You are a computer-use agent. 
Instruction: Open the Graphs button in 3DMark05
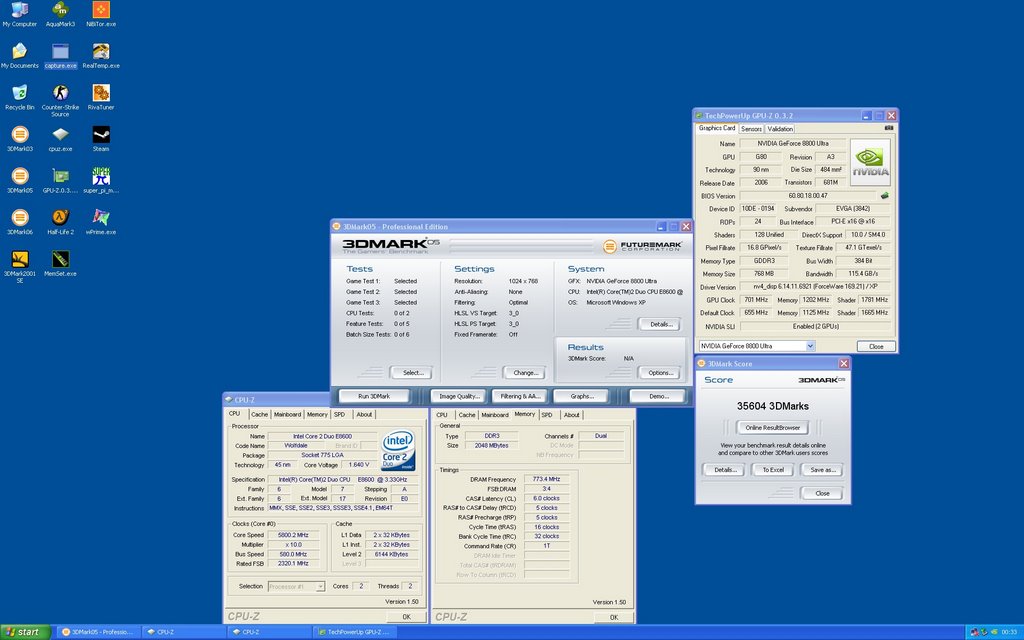(581, 396)
